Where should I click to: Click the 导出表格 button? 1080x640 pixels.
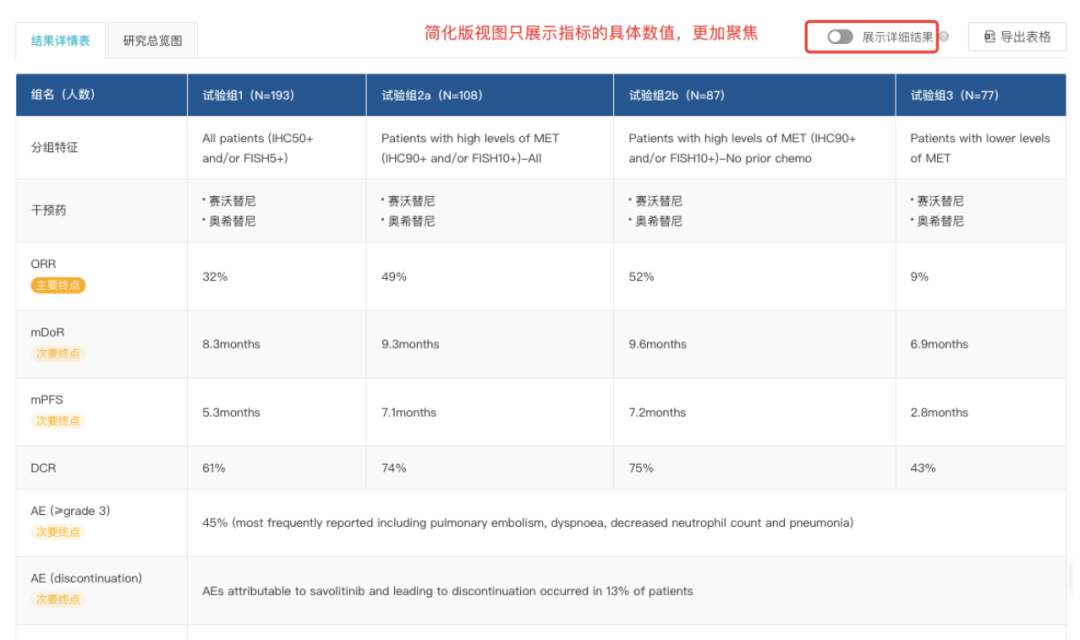[1017, 37]
